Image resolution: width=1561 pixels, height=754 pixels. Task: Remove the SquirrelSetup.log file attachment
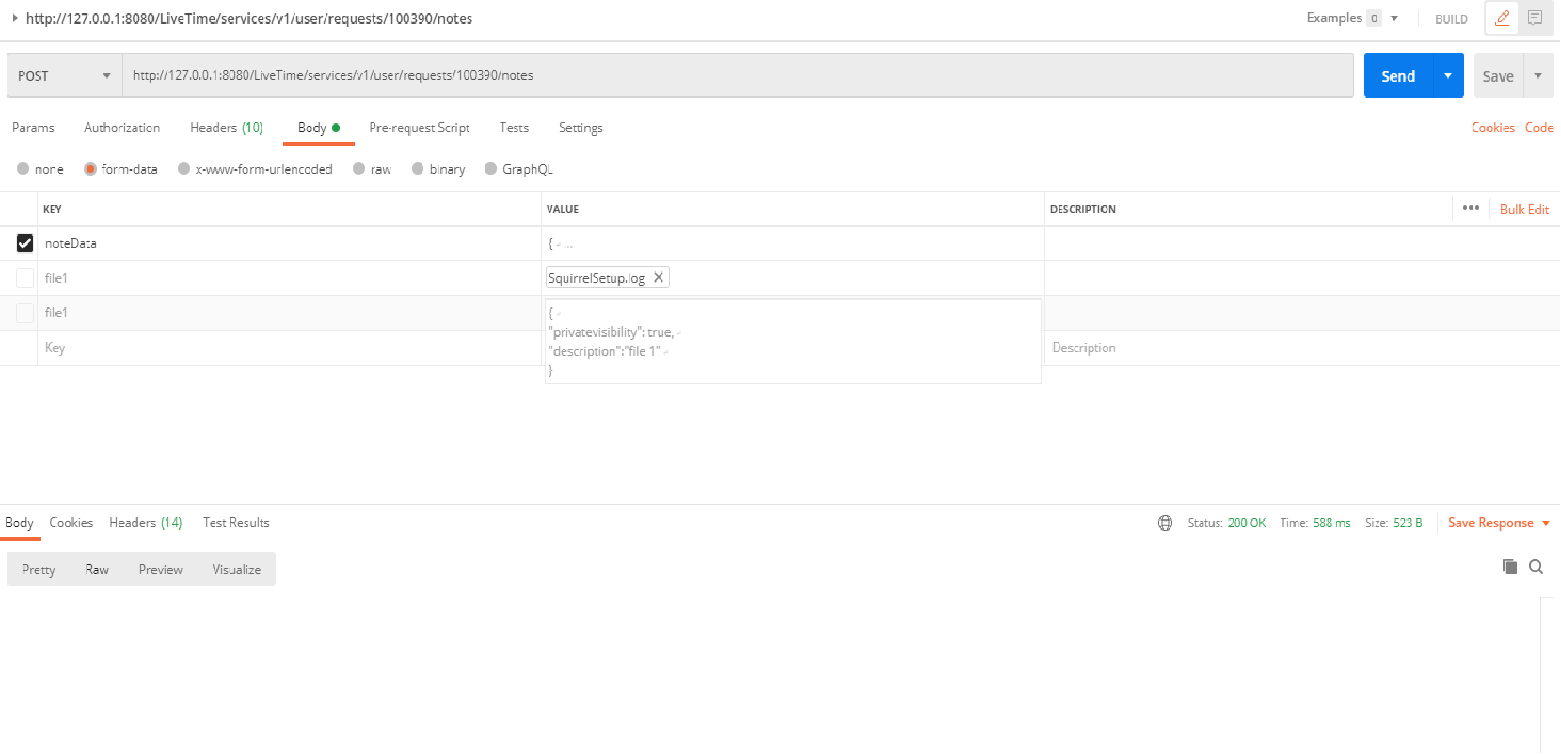pos(658,278)
